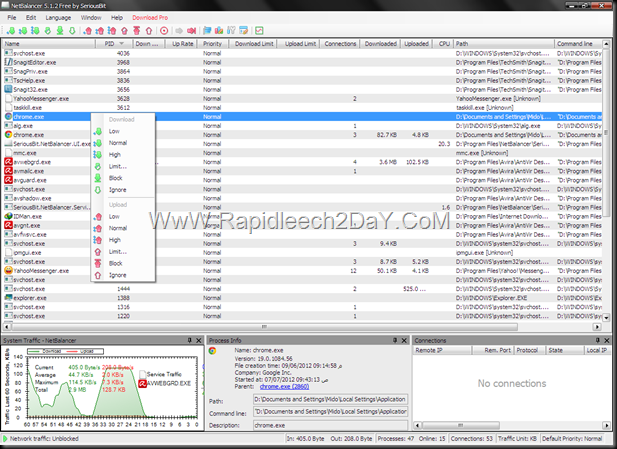Viewport: 617px width, 449px height.
Task: Choose Download High in context menu
Action: 123,155
